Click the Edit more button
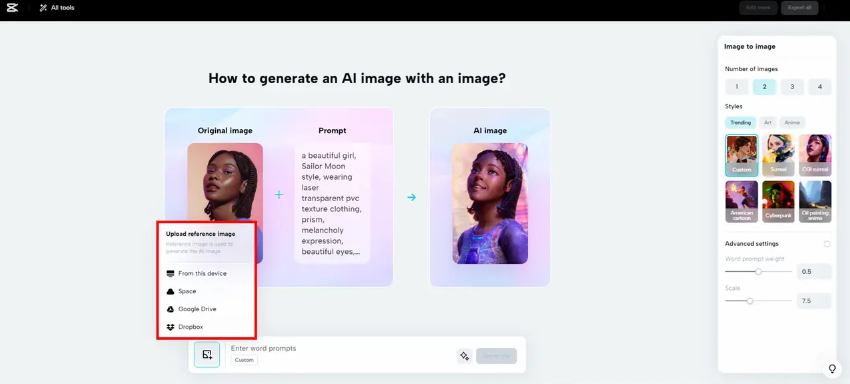The width and height of the screenshot is (850, 384). click(x=758, y=8)
